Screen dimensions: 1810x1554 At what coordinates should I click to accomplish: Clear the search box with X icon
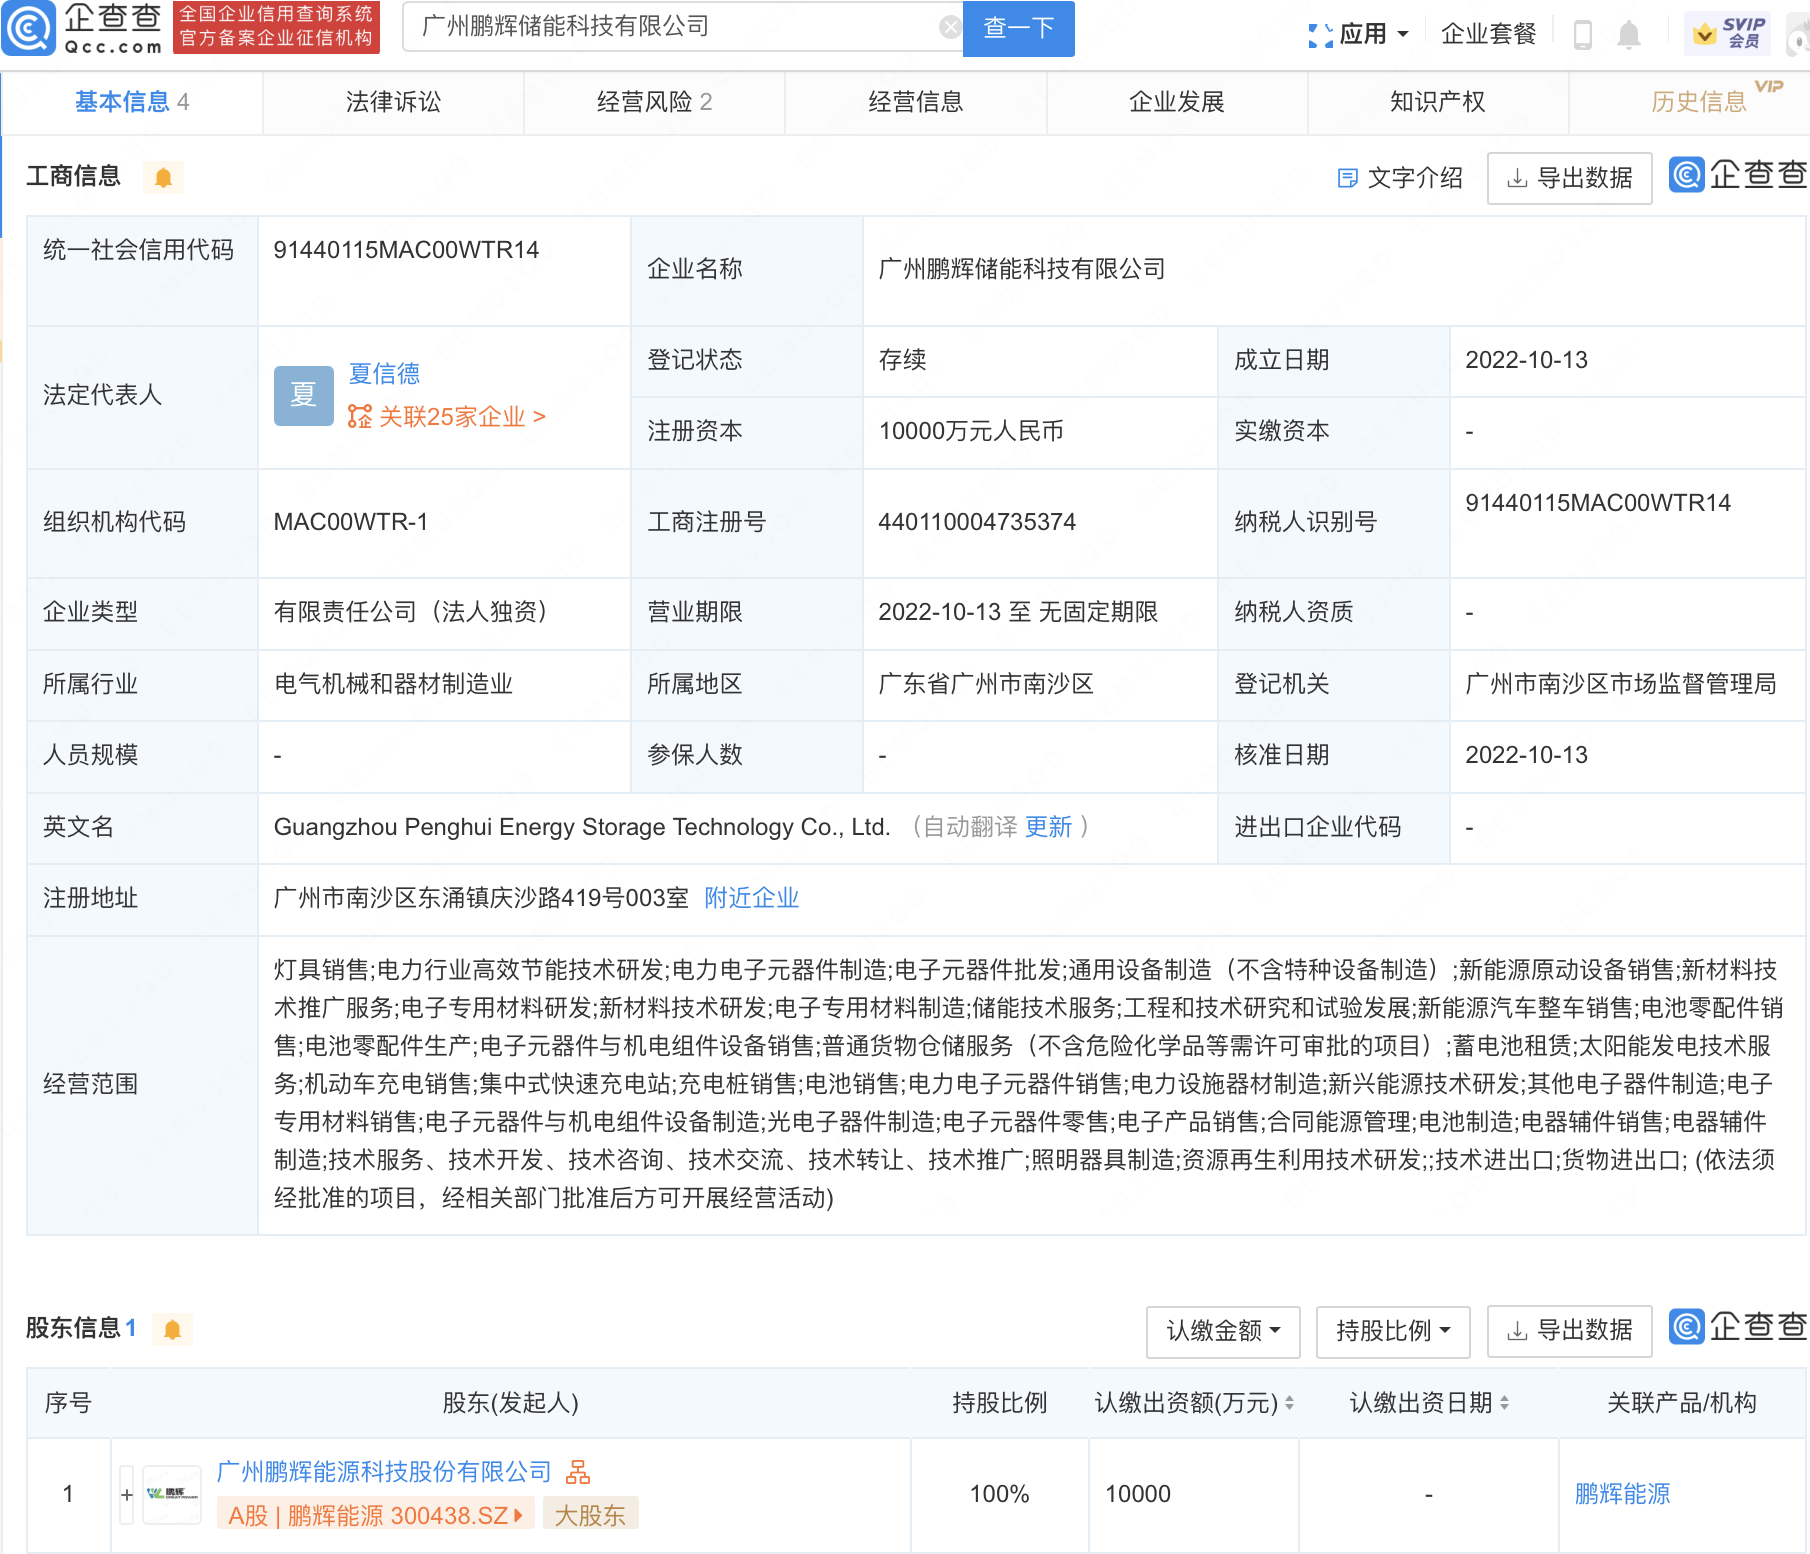pyautogui.click(x=950, y=27)
